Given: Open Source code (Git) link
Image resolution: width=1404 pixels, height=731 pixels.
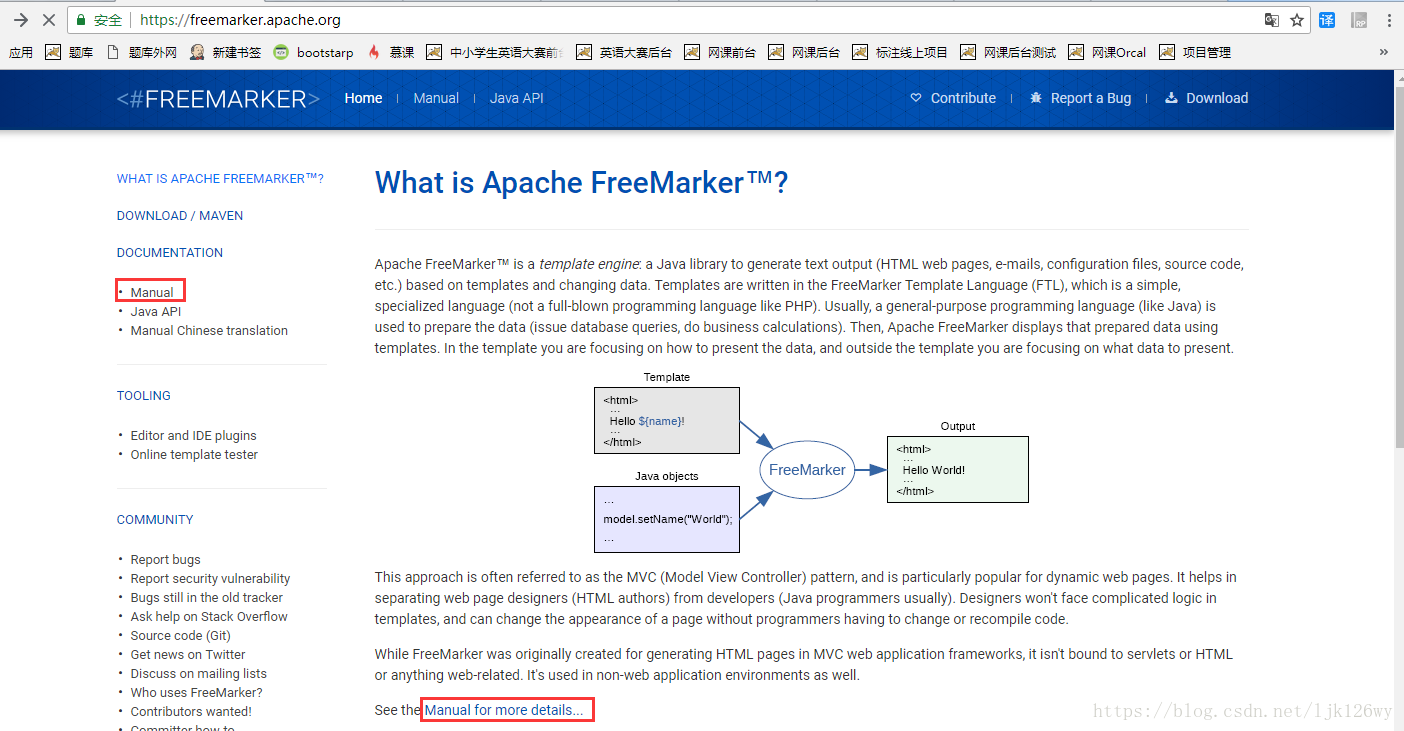Looking at the screenshot, I should 180,636.
